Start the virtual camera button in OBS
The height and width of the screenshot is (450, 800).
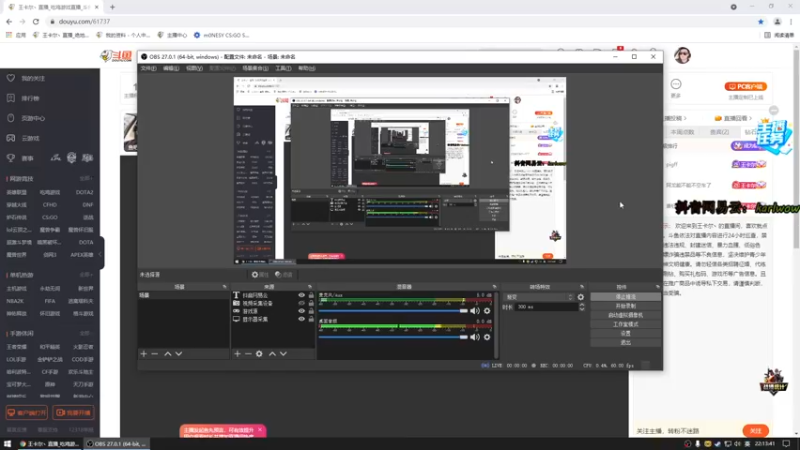[626, 315]
